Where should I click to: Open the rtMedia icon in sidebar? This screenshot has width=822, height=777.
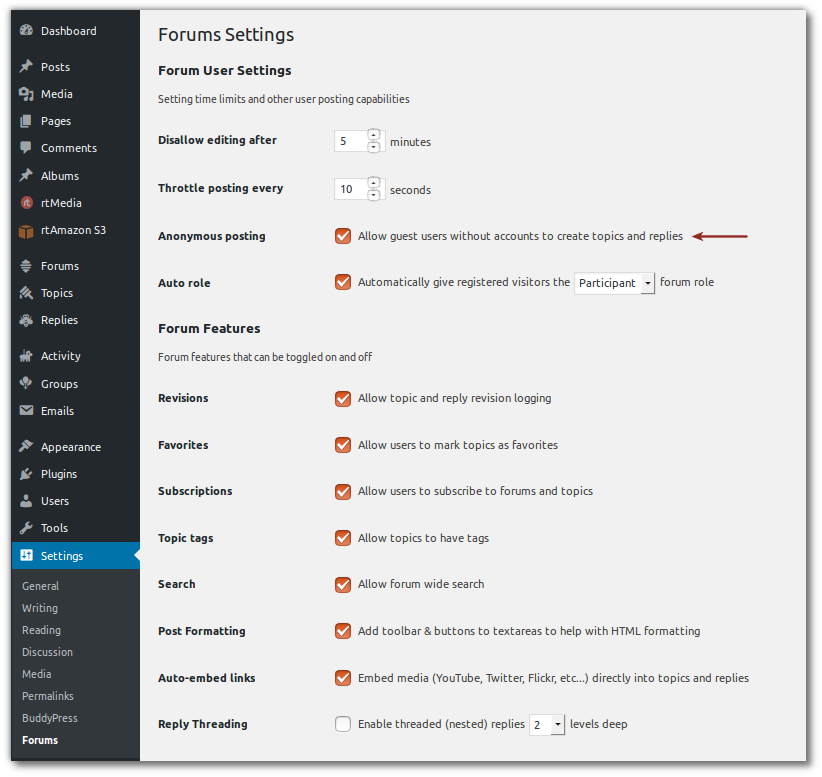[26, 203]
